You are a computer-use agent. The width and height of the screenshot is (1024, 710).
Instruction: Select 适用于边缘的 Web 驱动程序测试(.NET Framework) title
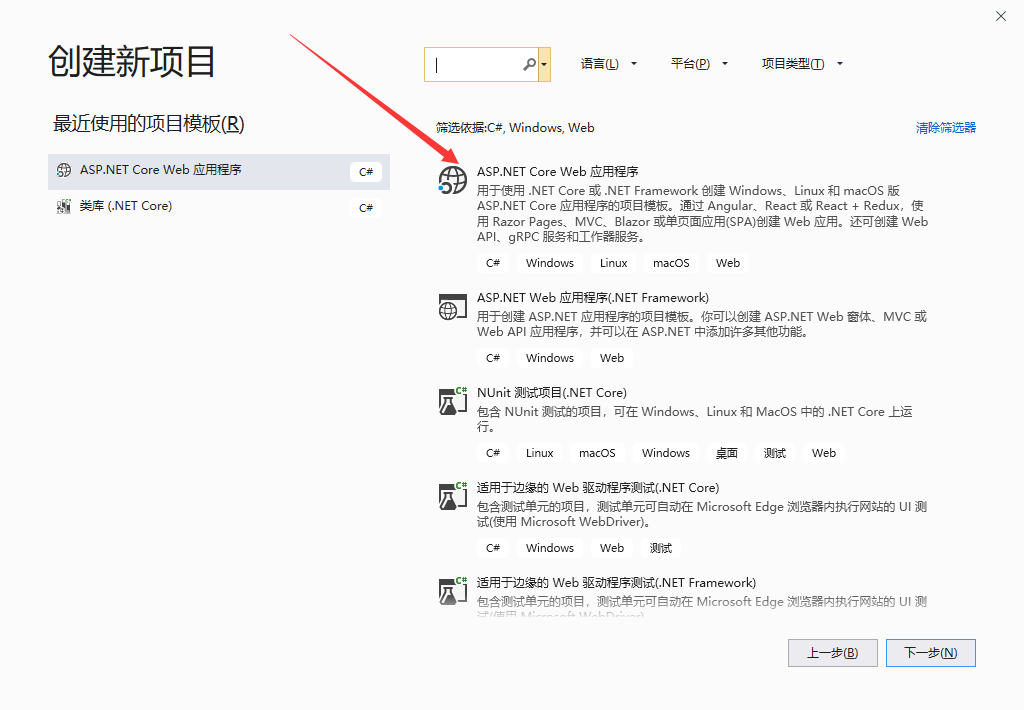click(616, 583)
